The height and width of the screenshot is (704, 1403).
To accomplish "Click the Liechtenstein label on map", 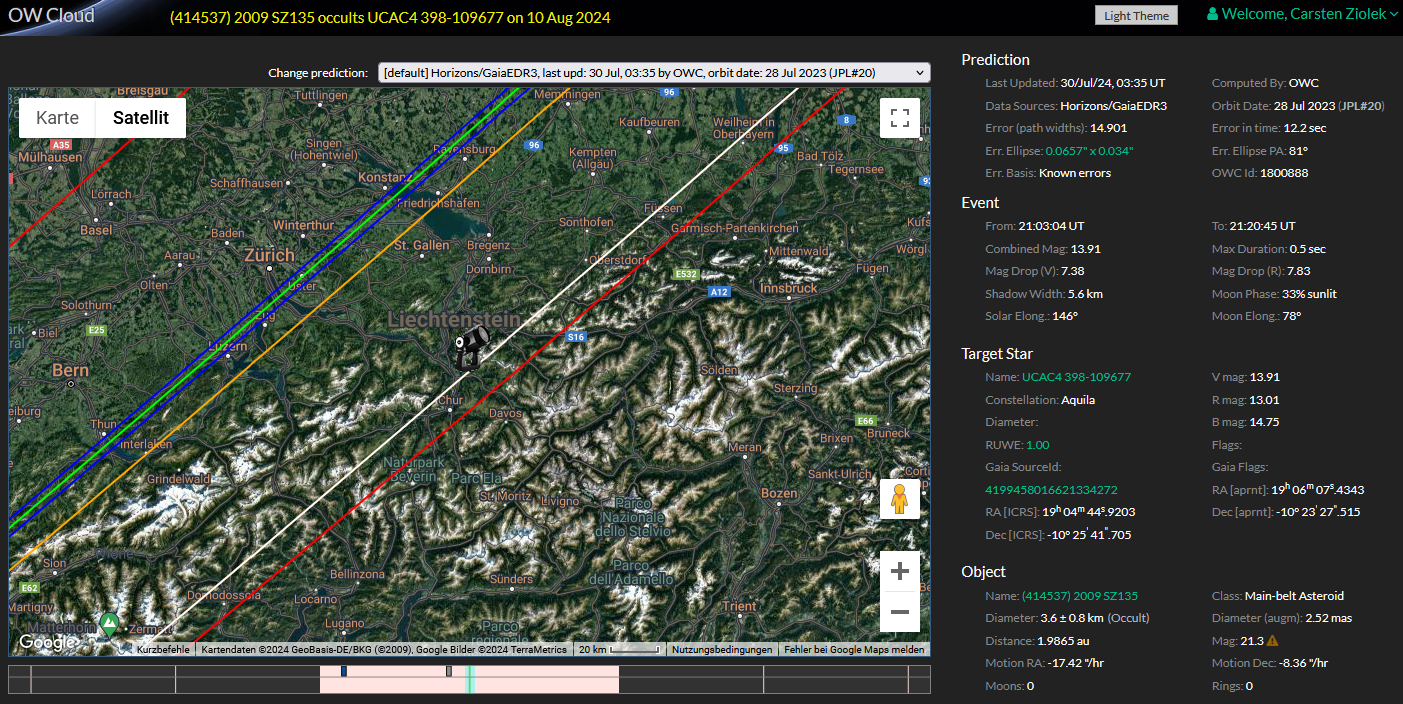I will pyautogui.click(x=454, y=320).
